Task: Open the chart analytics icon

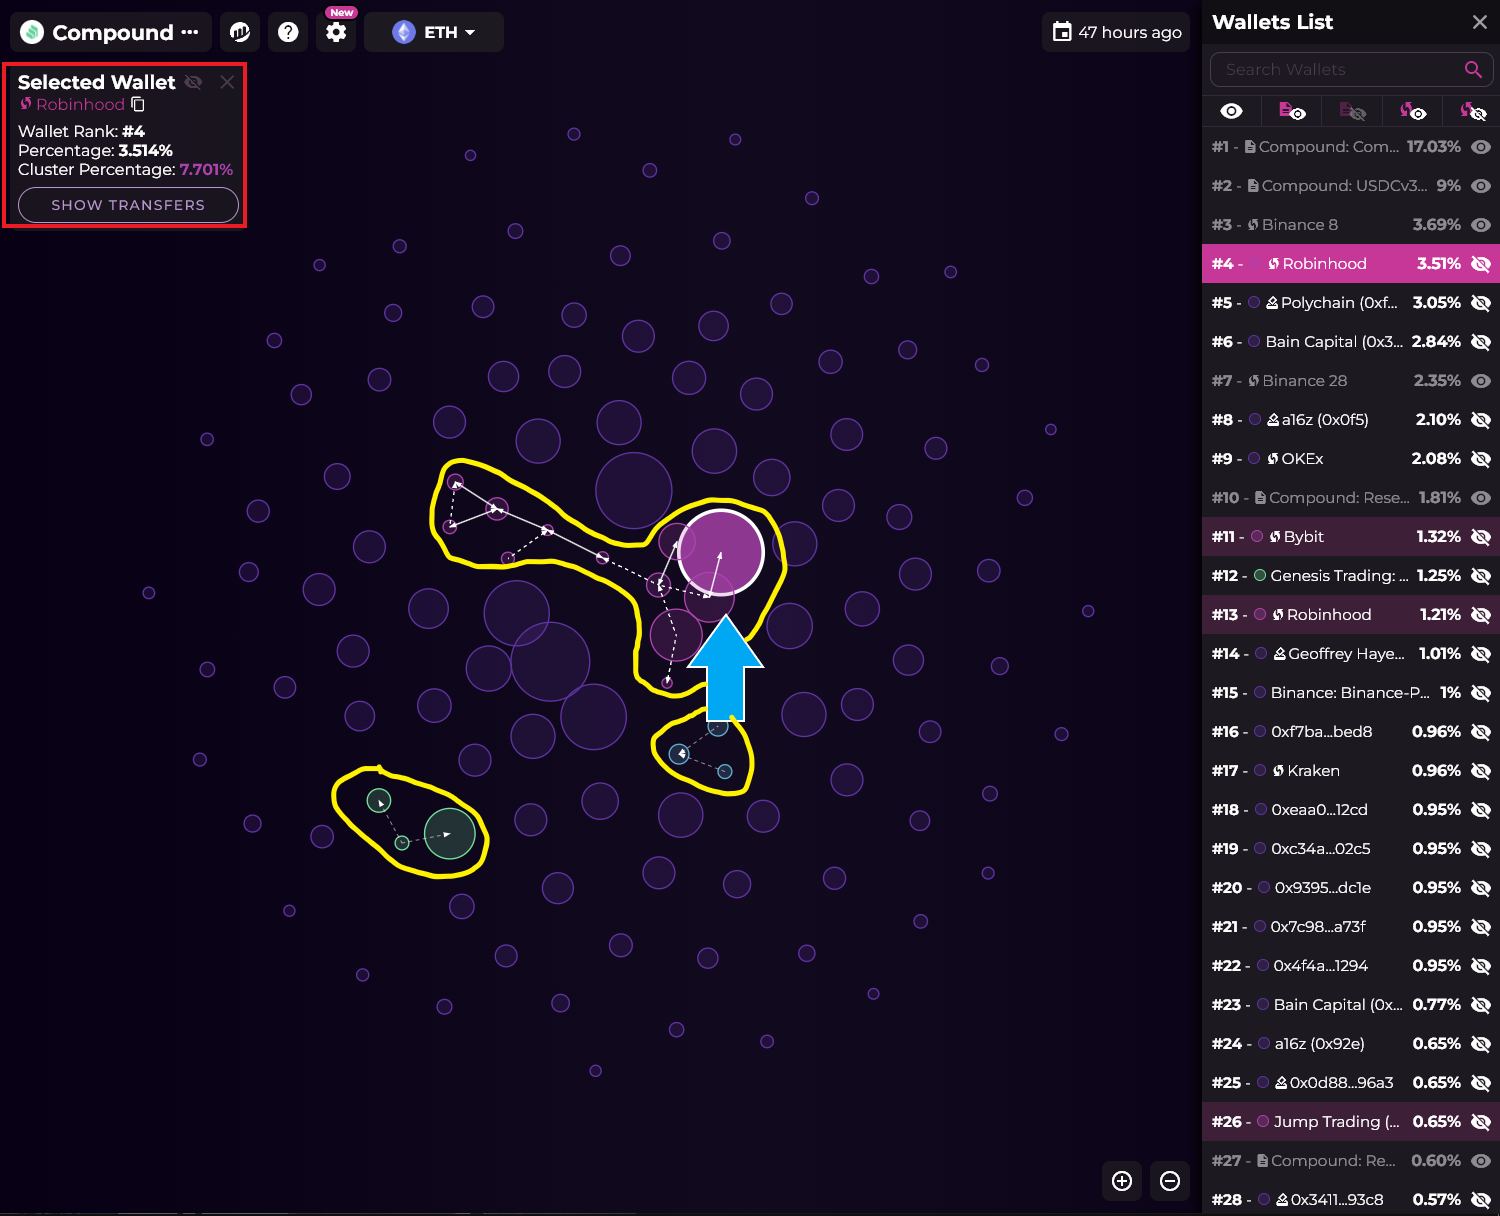Action: [x=240, y=32]
